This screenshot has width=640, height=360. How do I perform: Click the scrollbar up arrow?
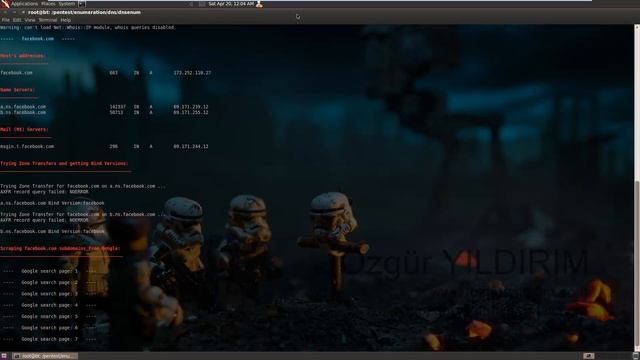click(637, 27)
